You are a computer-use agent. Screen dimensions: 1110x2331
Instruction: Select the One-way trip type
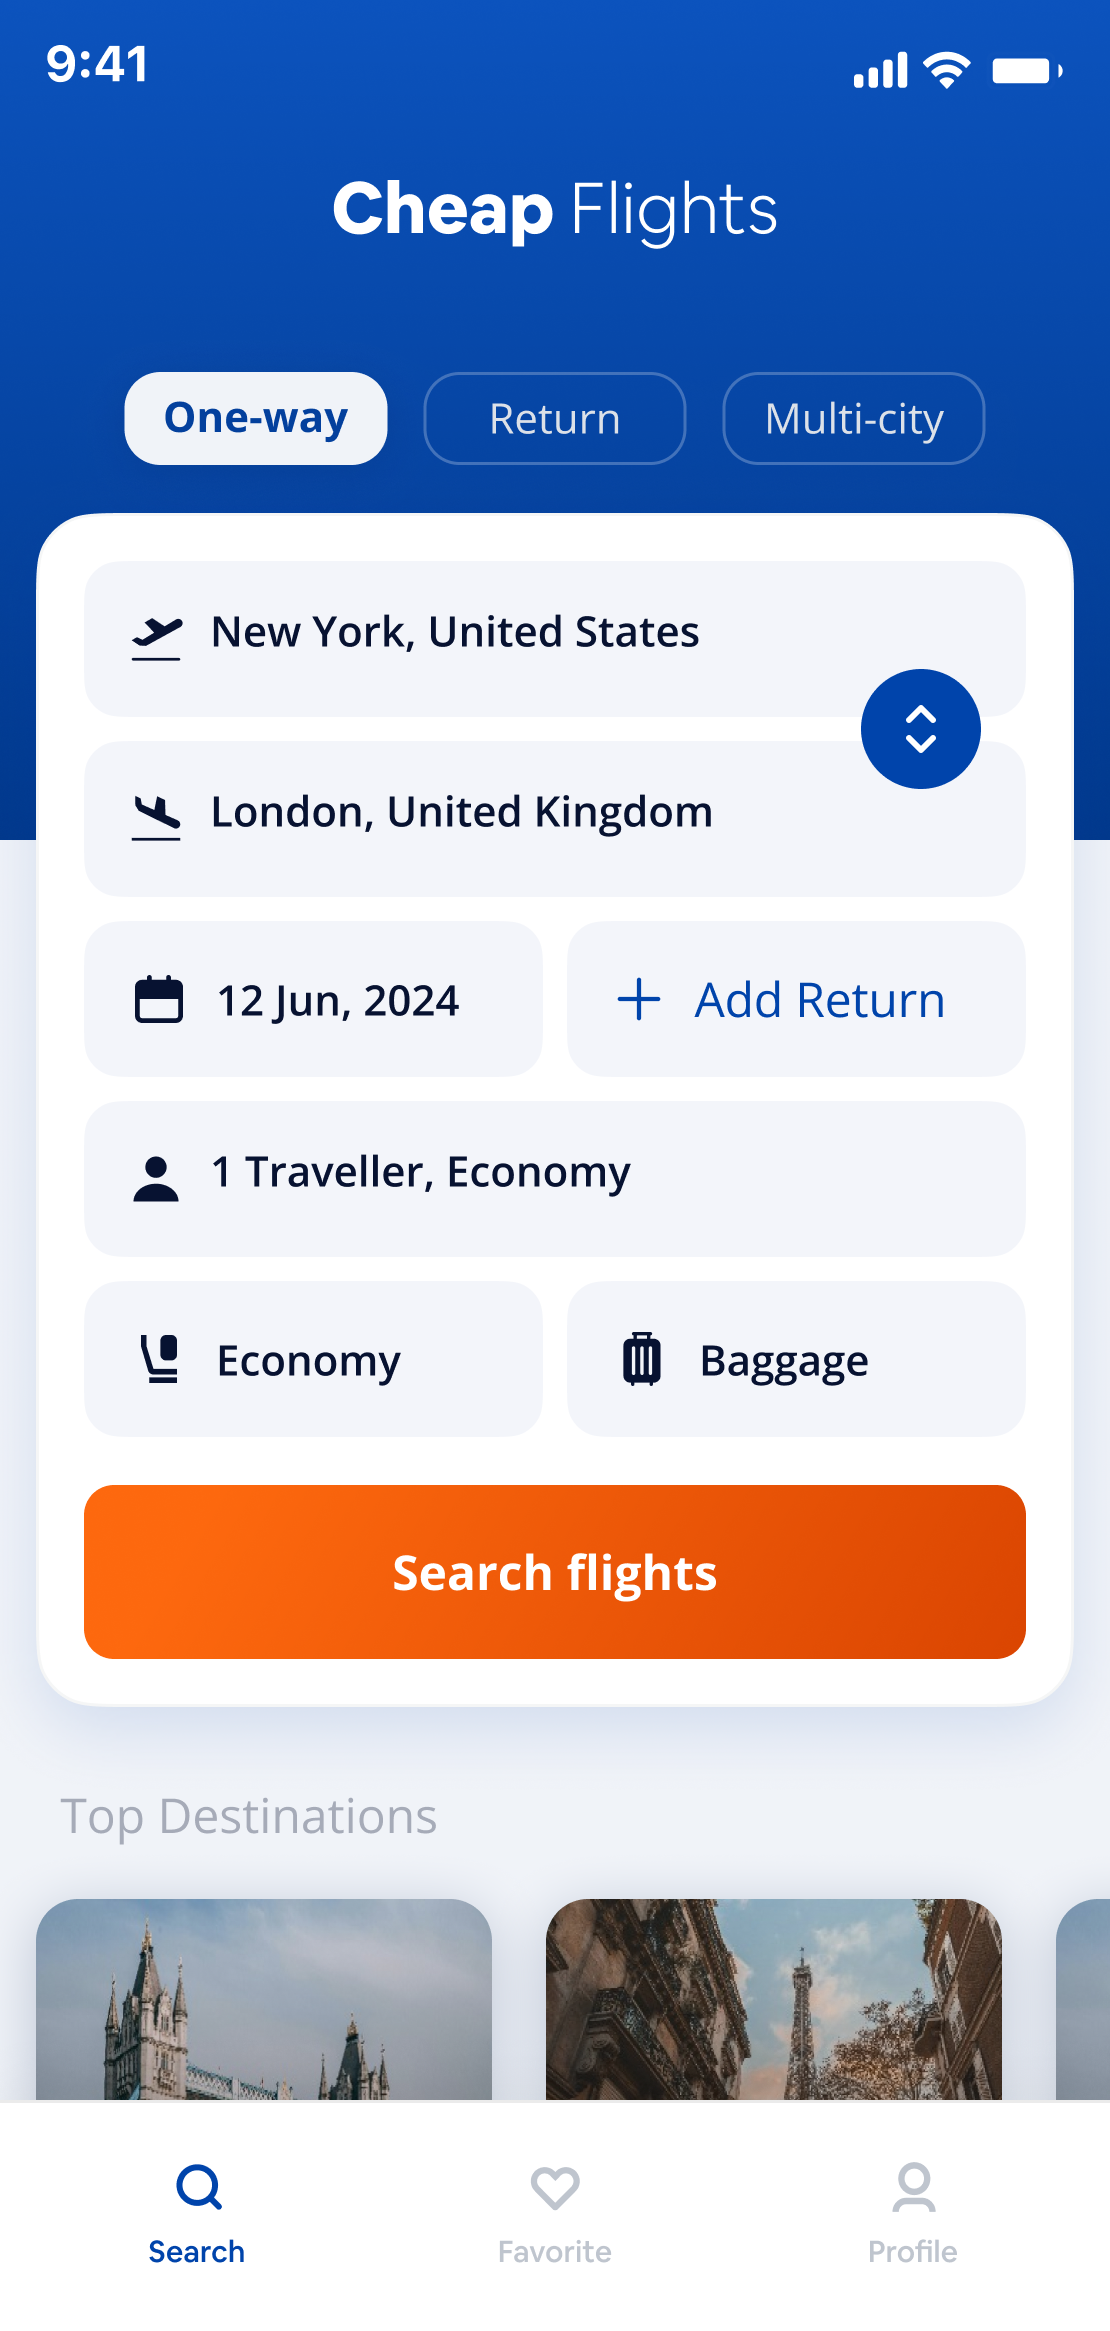click(x=256, y=418)
